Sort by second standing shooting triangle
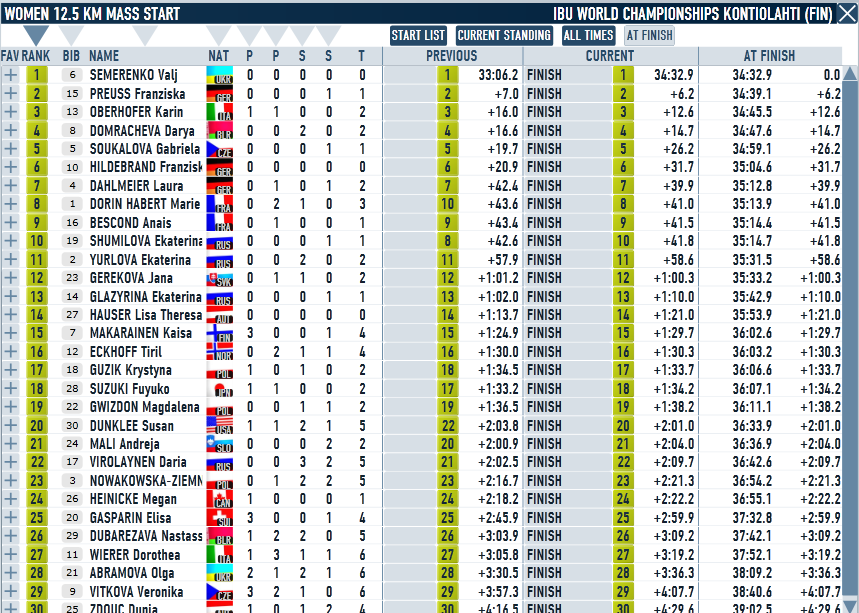Viewport: 859px width, 613px height. (328, 35)
